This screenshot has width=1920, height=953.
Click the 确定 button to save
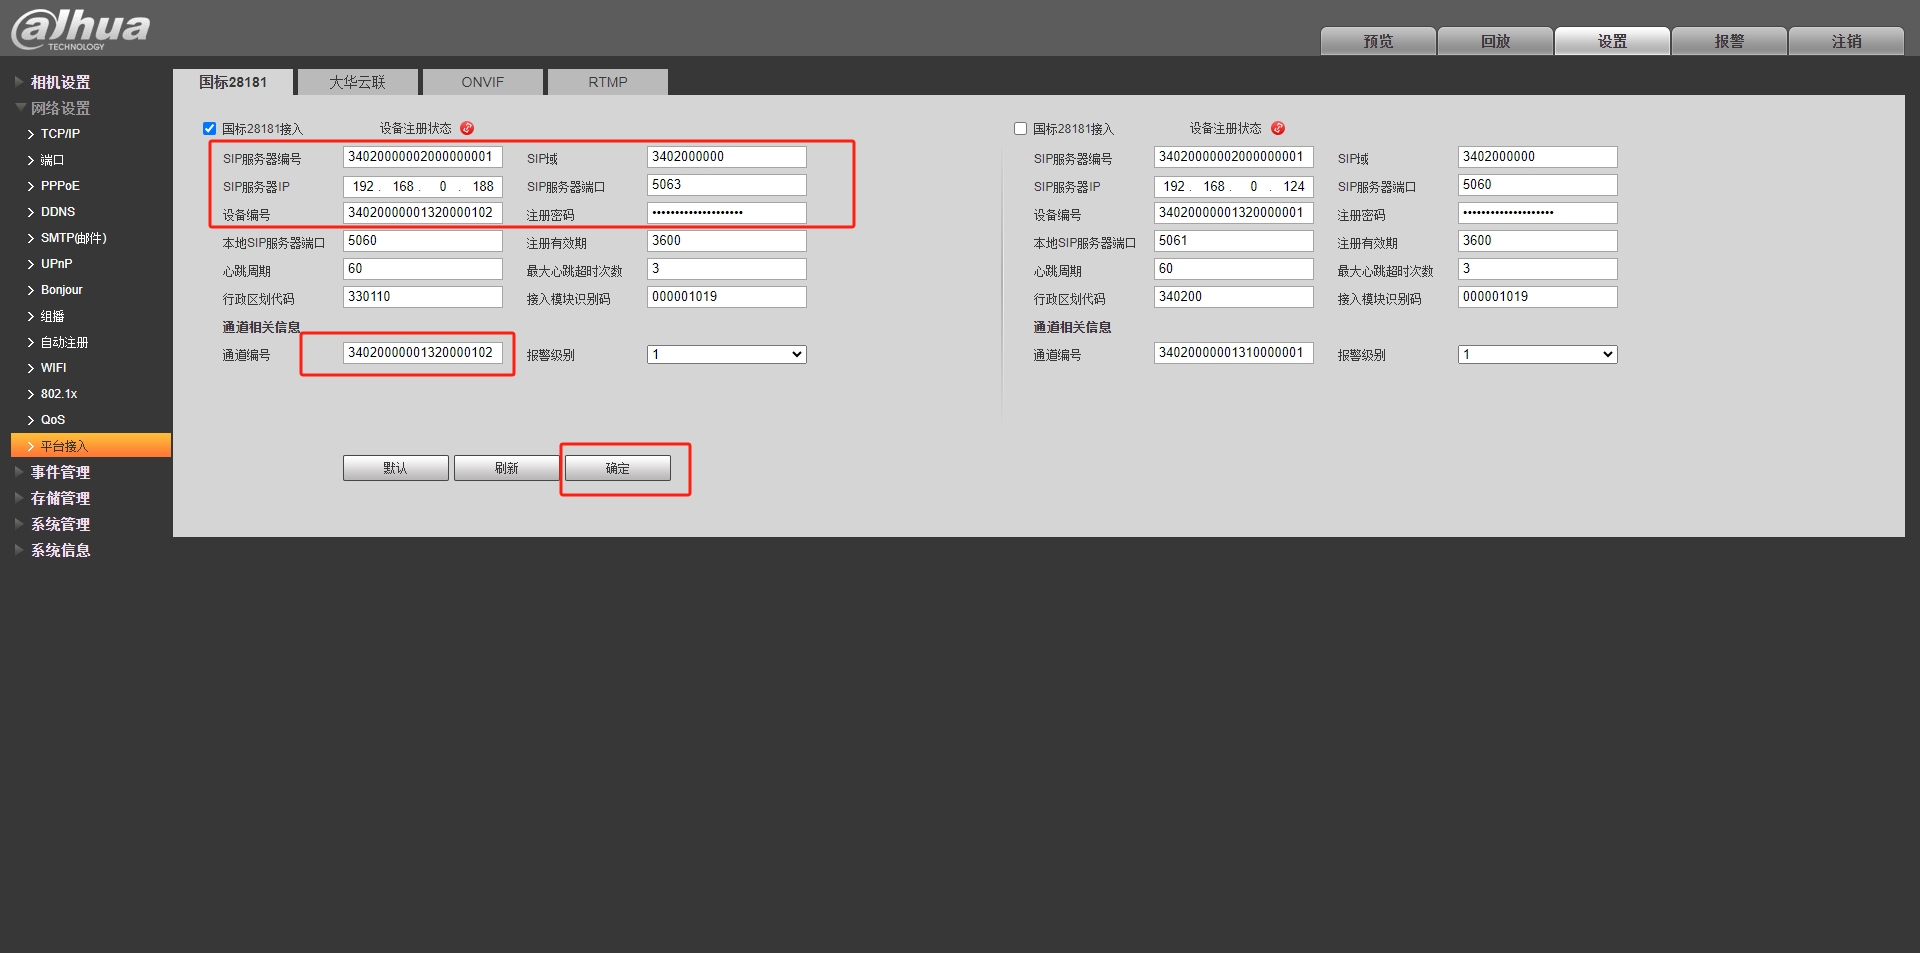[x=617, y=468]
